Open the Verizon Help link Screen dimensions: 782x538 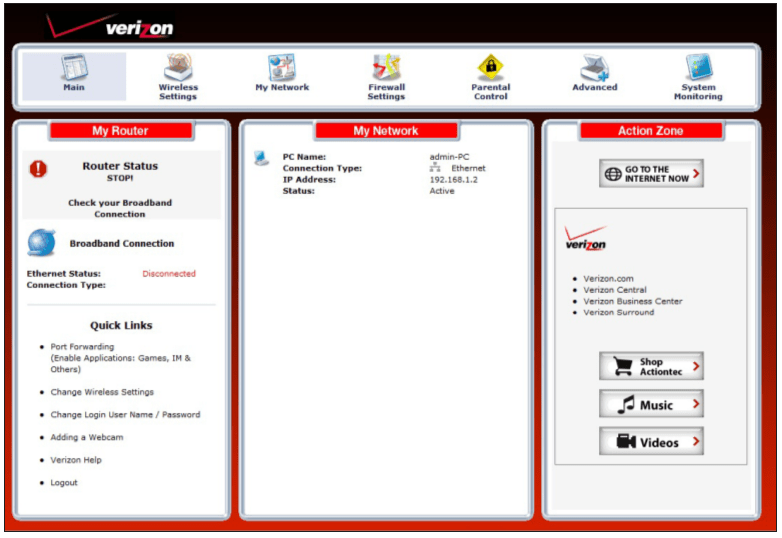pos(76,460)
